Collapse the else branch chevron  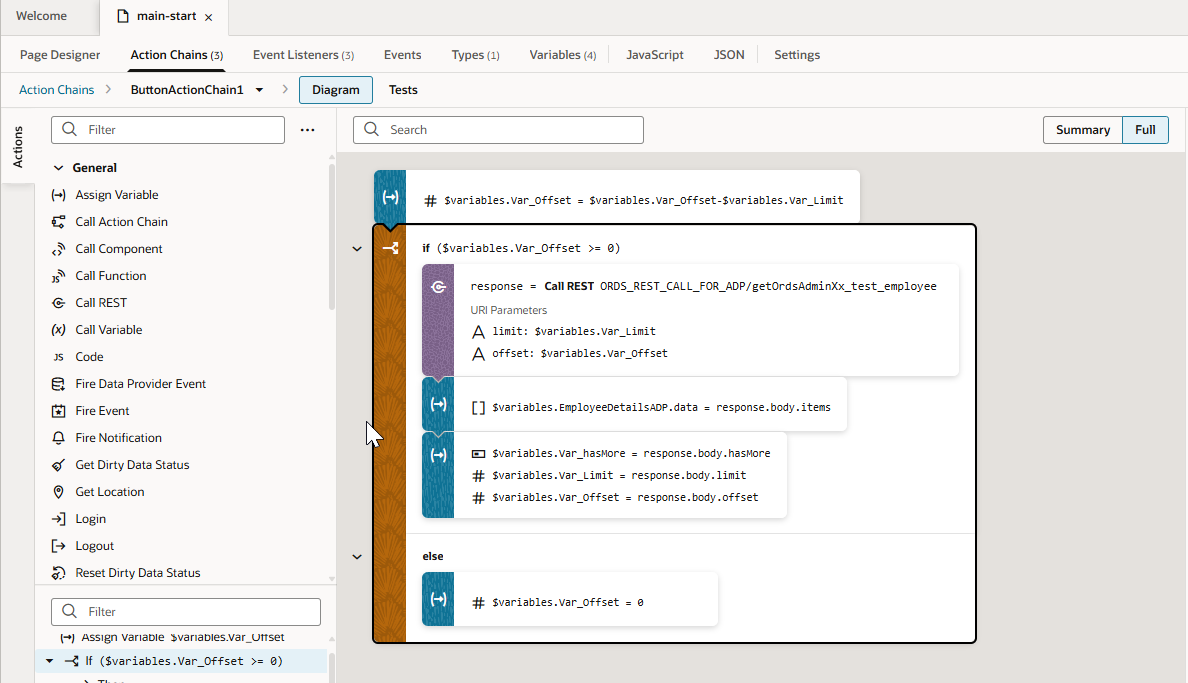[x=357, y=556]
